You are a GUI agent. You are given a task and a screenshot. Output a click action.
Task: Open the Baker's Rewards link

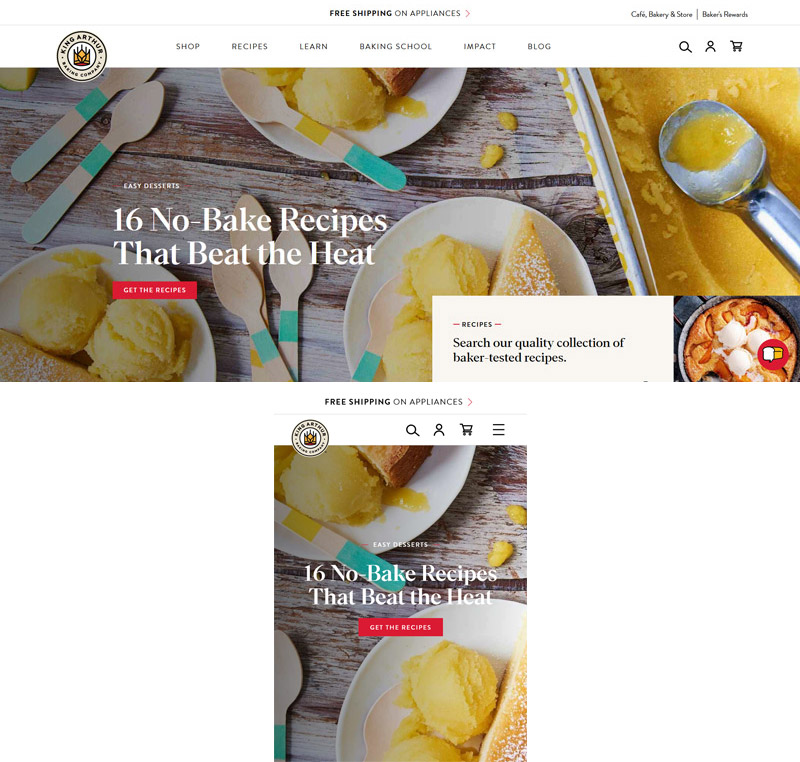[x=725, y=14]
